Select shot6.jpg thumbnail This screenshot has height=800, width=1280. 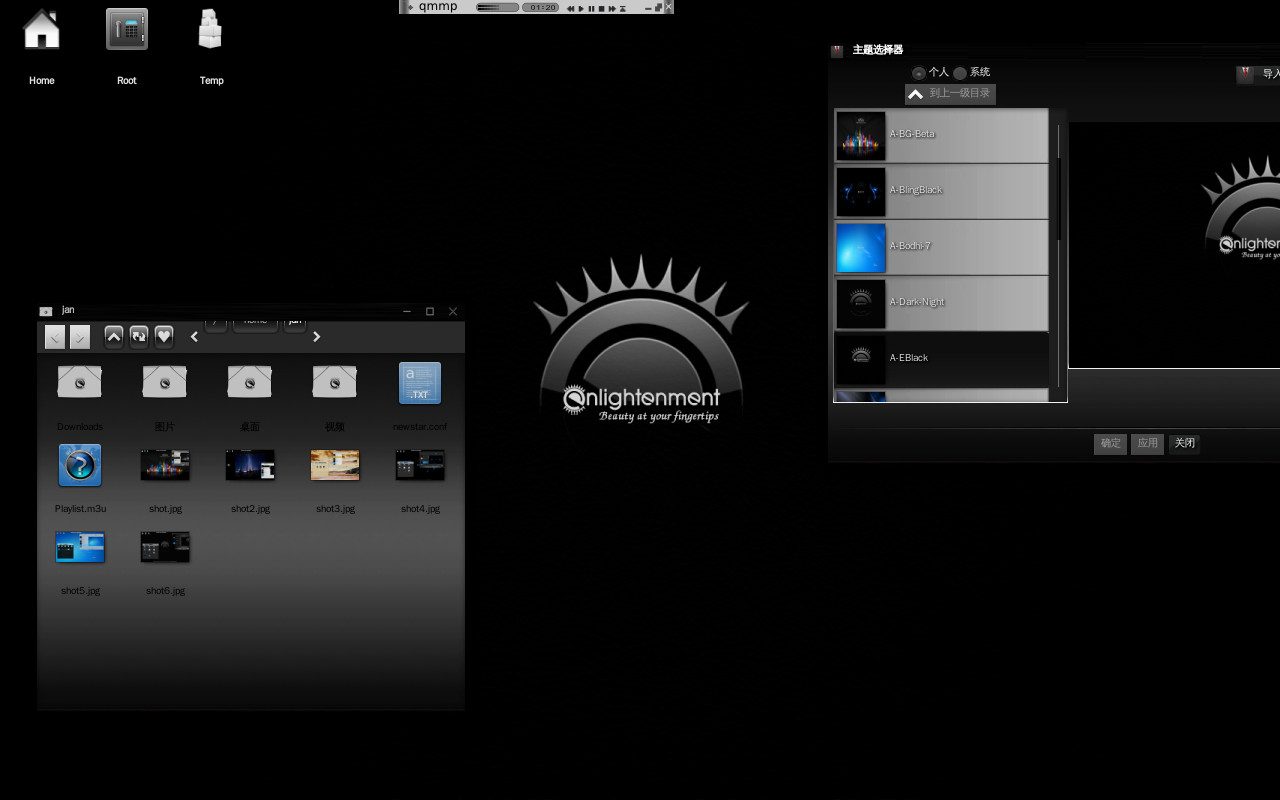click(x=165, y=562)
